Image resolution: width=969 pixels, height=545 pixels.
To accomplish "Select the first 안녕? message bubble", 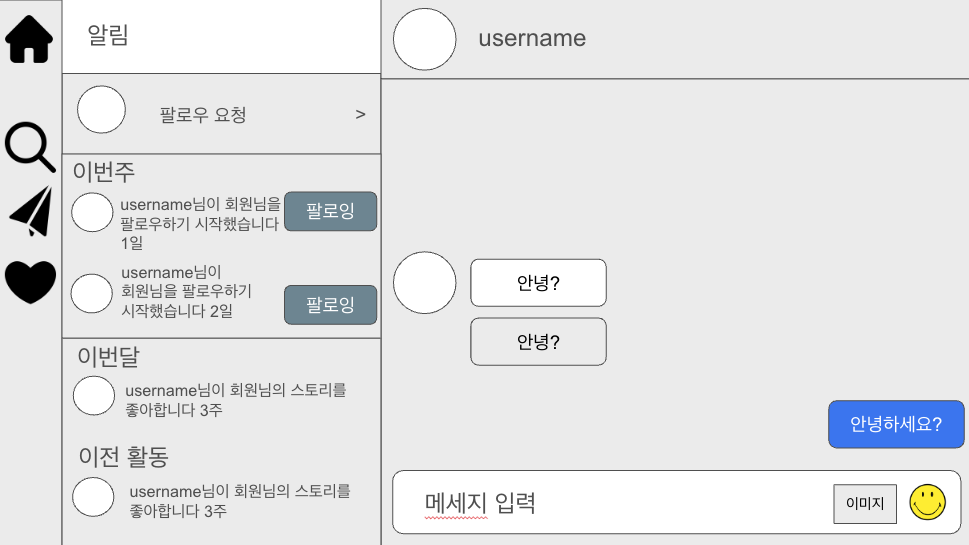I will [x=538, y=283].
